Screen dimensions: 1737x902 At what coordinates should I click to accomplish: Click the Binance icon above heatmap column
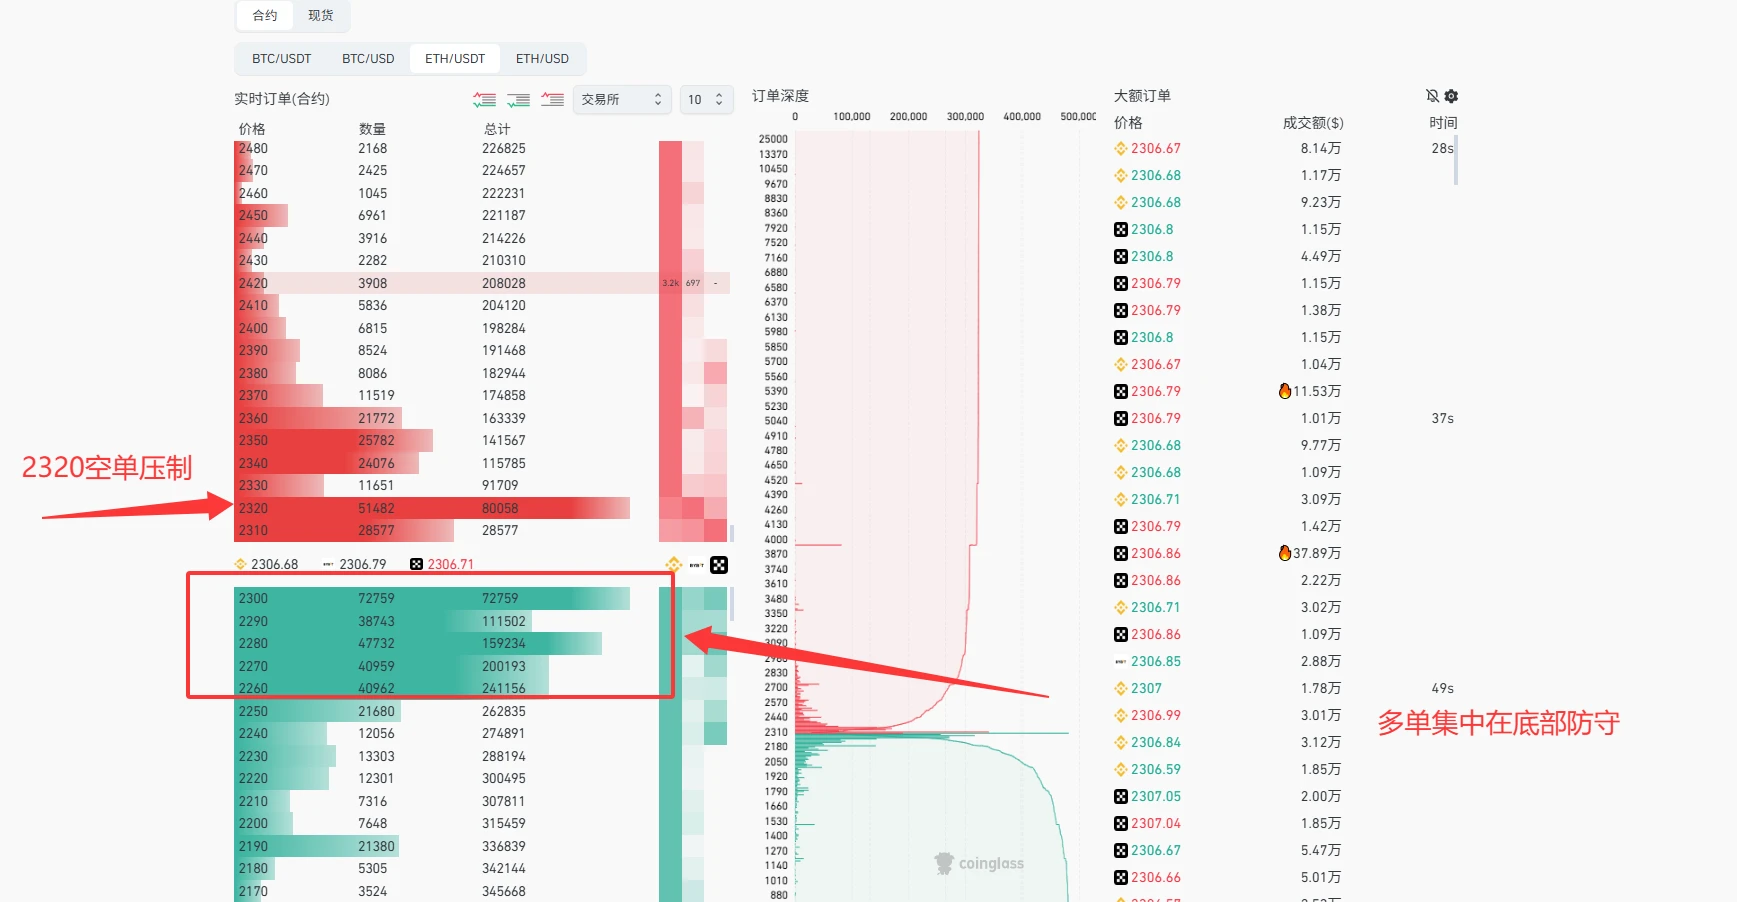673,565
